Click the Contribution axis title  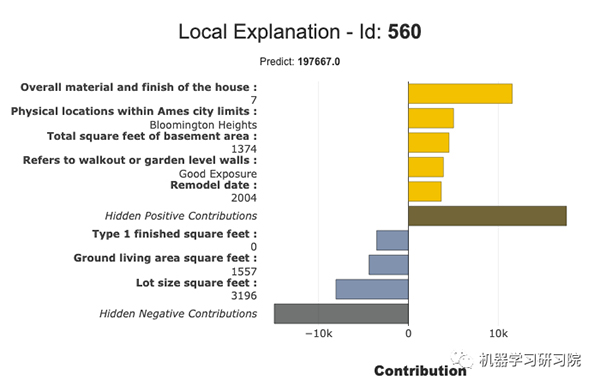420,371
